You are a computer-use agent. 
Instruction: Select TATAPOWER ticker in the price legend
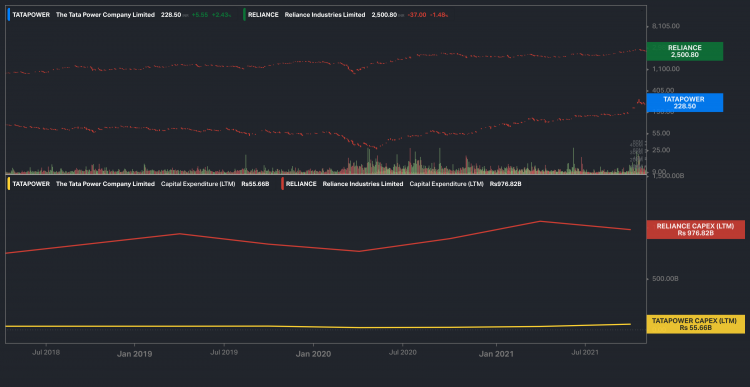(31, 15)
